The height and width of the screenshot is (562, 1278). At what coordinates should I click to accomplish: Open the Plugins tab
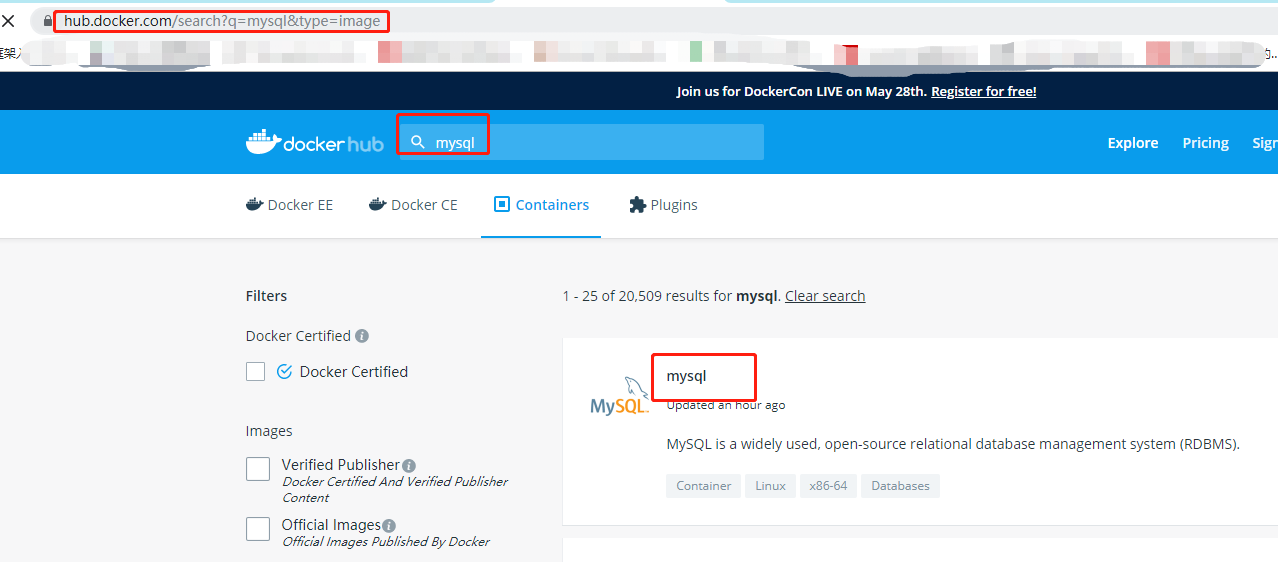[x=663, y=205]
